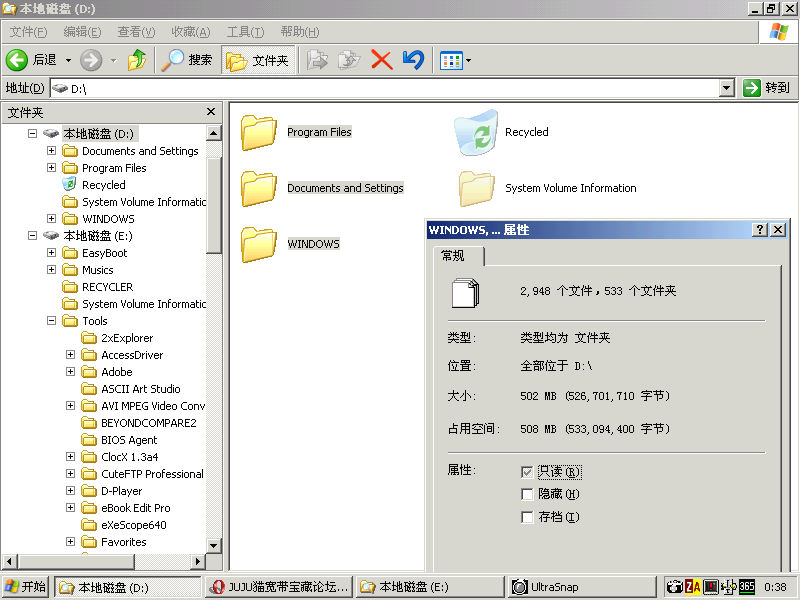Image resolution: width=800 pixels, height=600 pixels.
Task: Close the Folders side pane
Action: (211, 112)
